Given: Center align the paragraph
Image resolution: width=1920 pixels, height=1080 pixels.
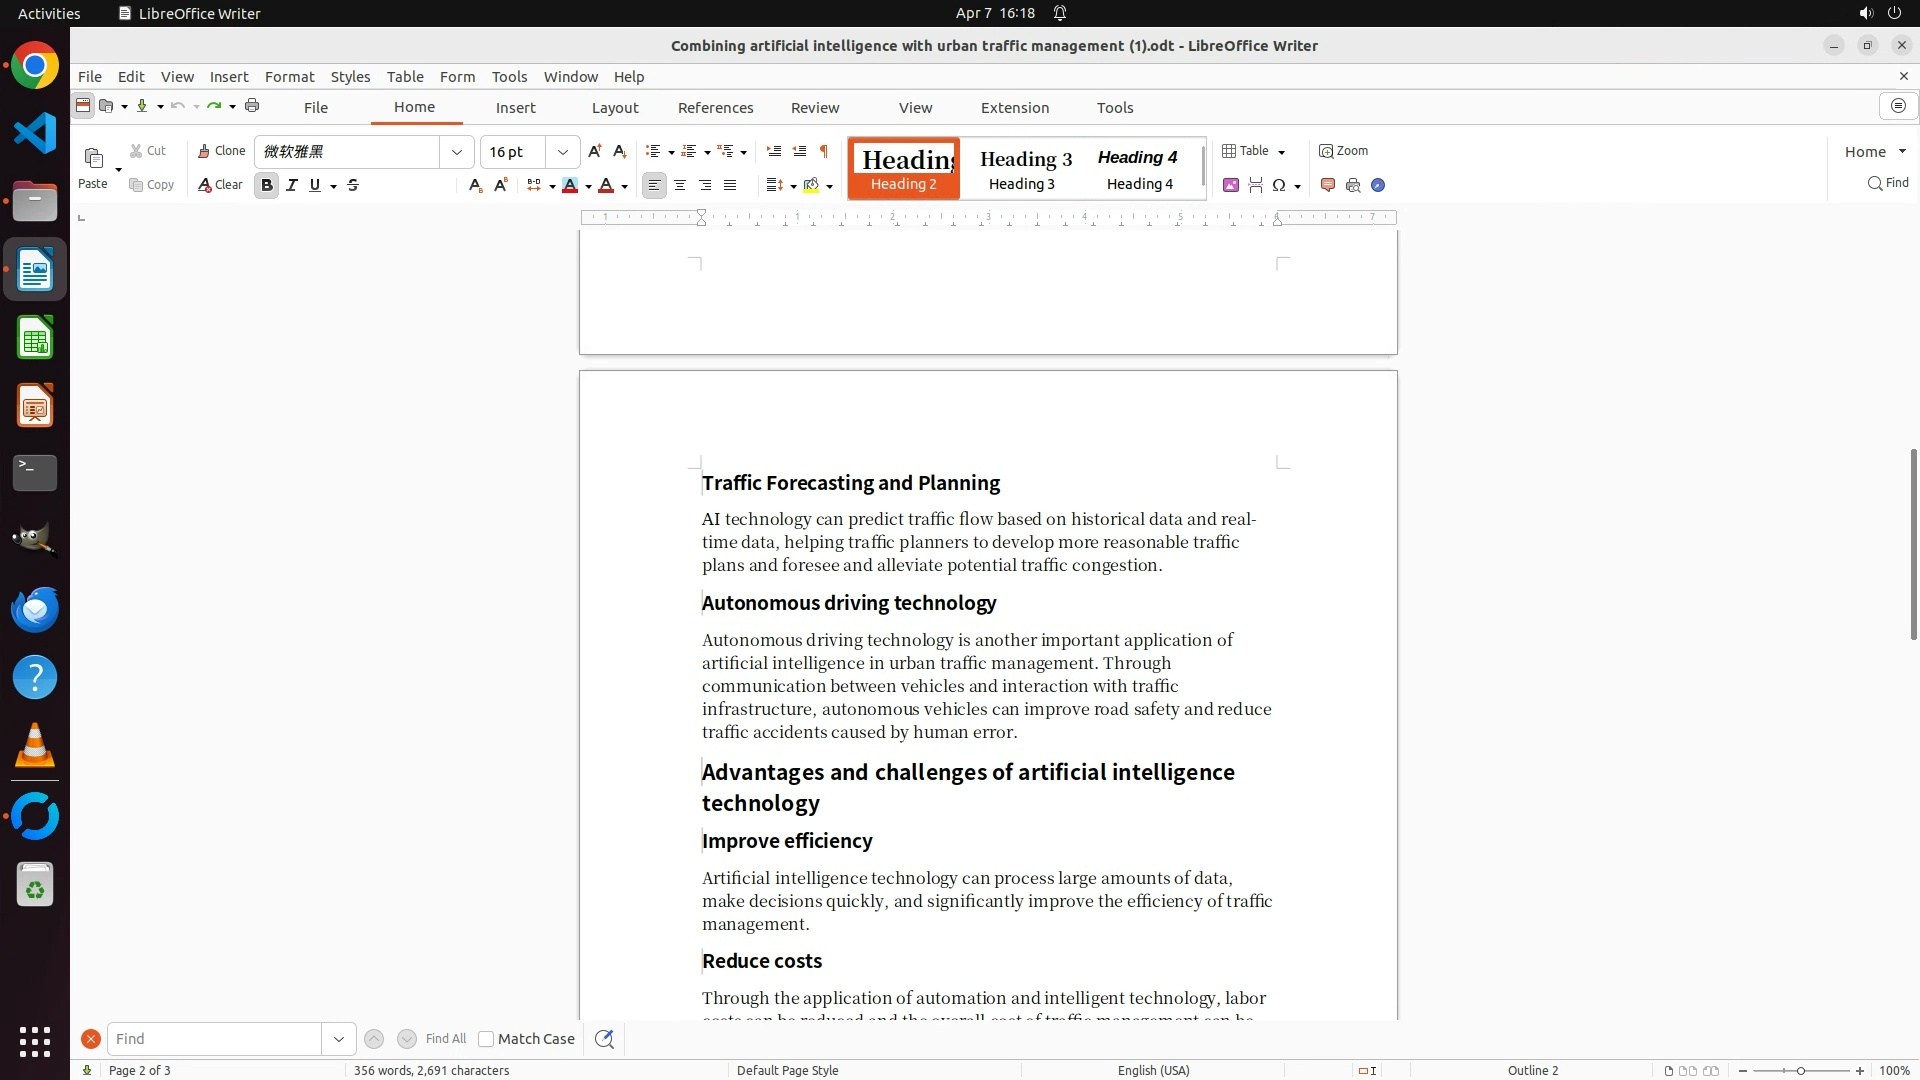Looking at the screenshot, I should (x=680, y=185).
